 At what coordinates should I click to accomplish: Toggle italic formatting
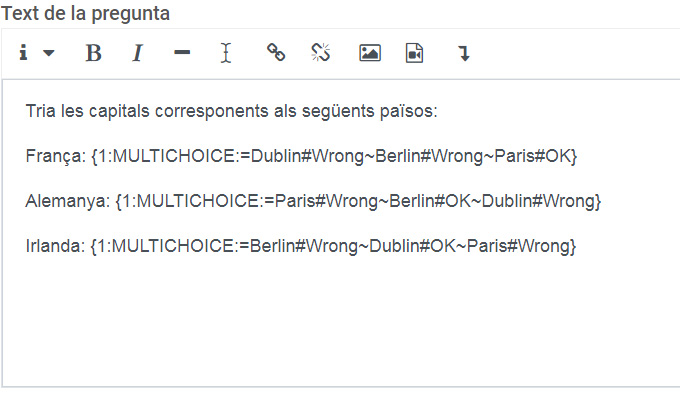point(137,54)
